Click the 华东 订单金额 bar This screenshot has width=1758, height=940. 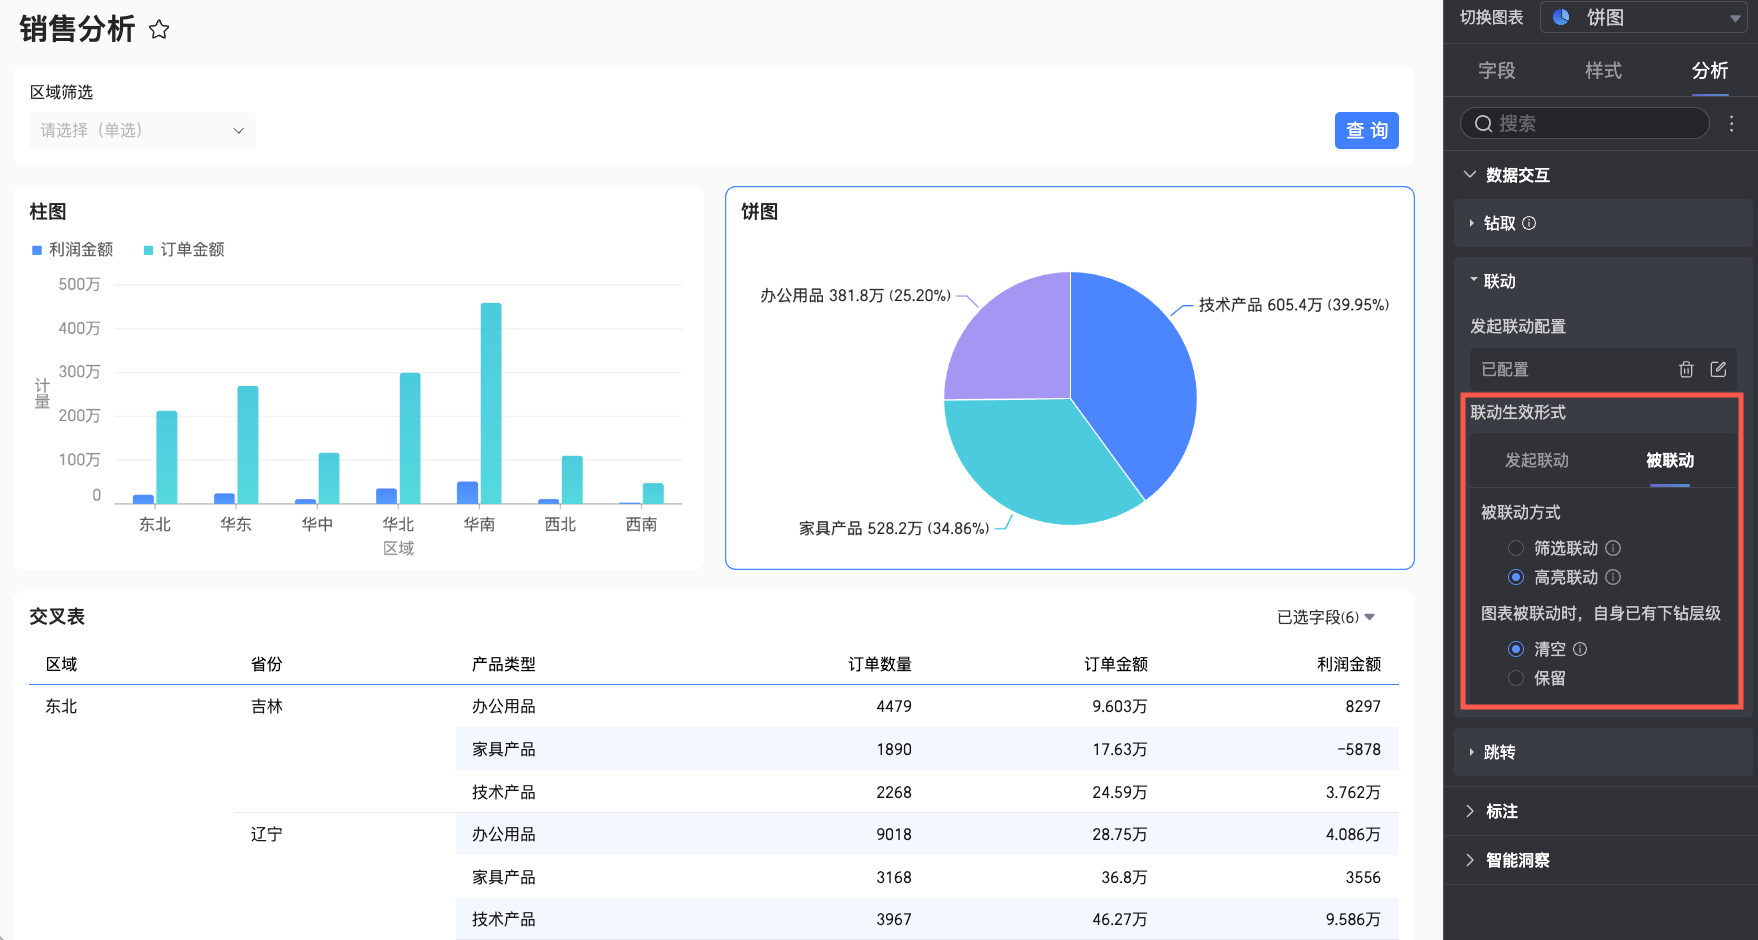[x=248, y=445]
